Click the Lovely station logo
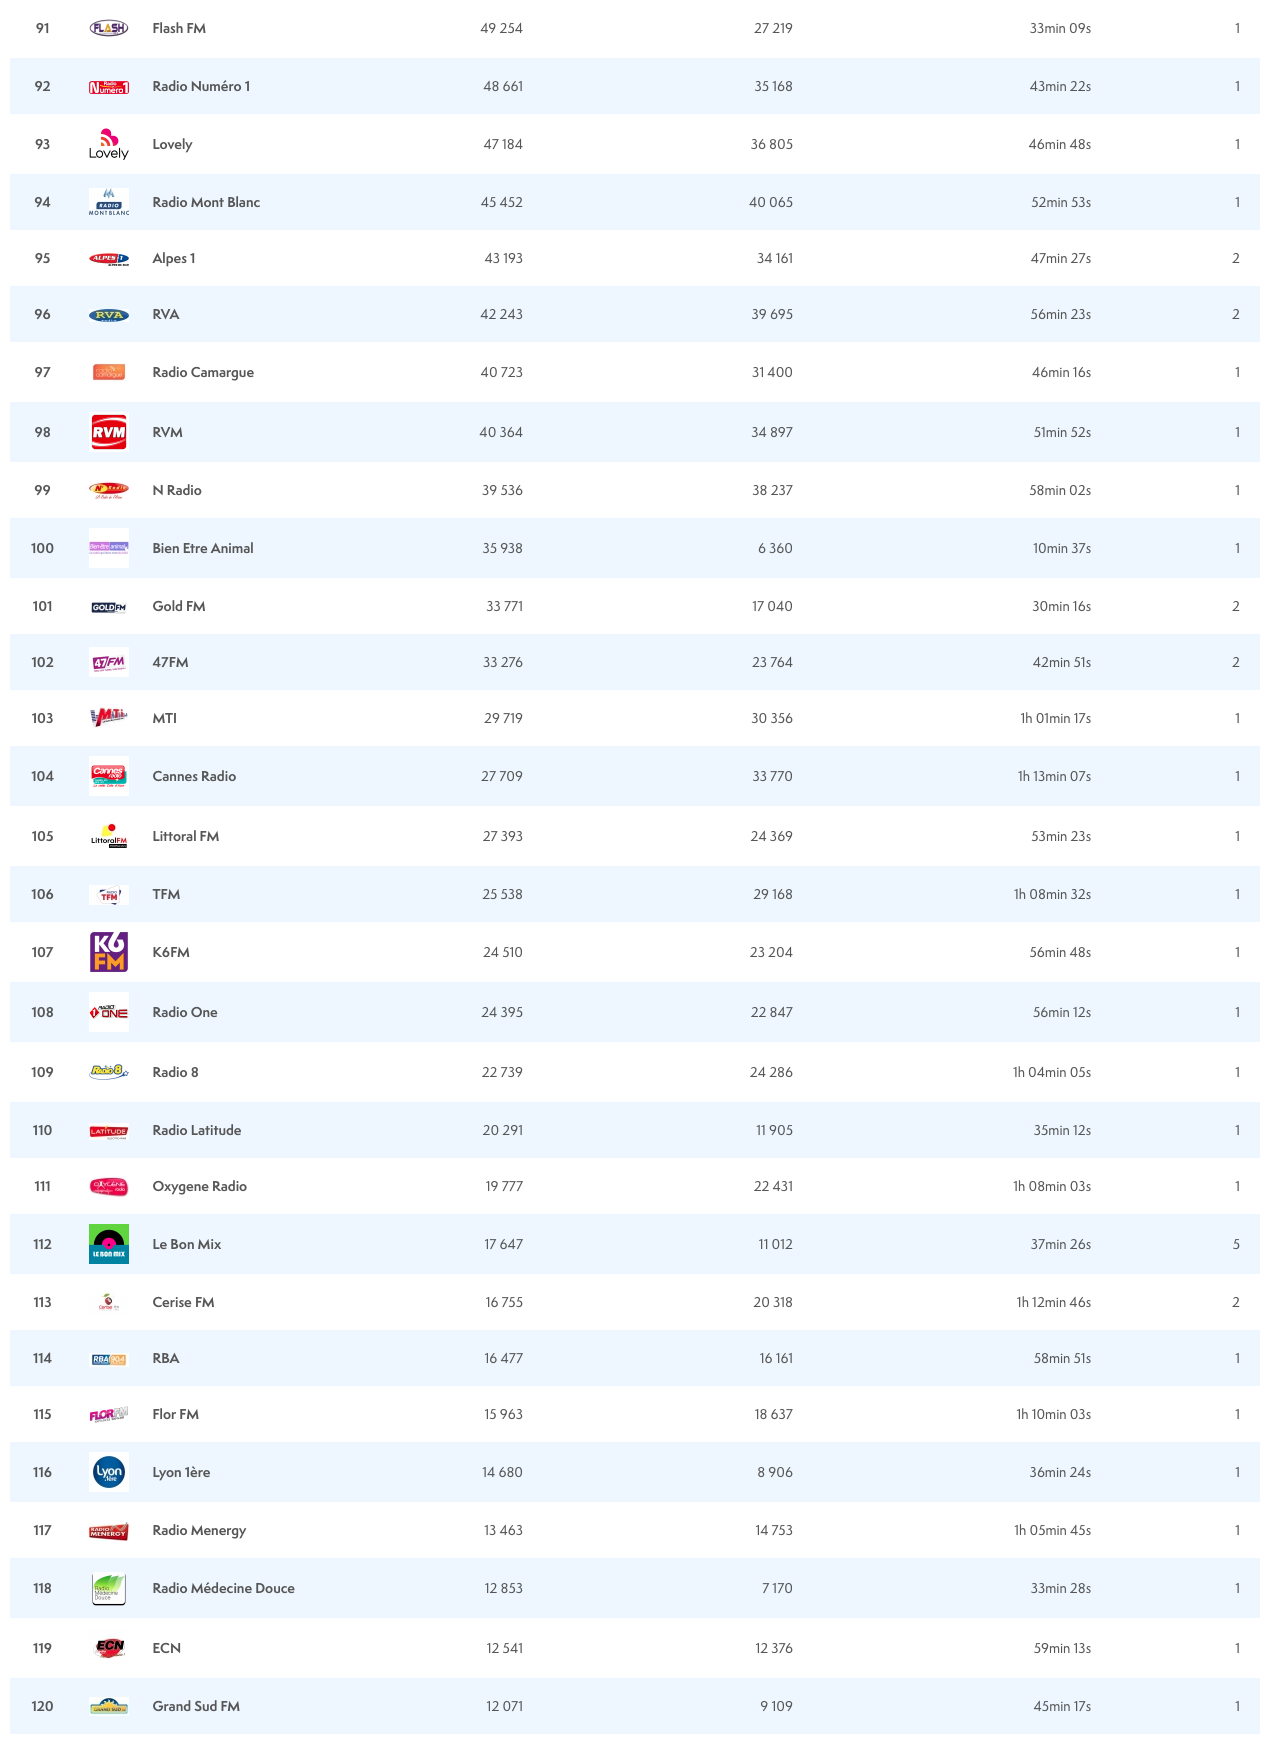Viewport: 1274px width, 1742px height. coord(108,144)
